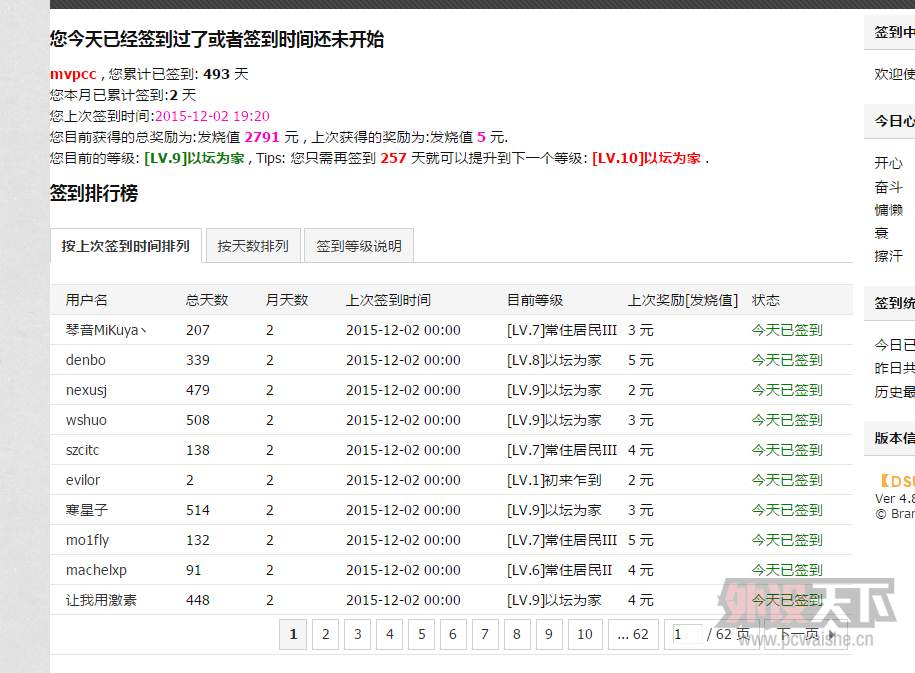Click user machelxp in ranking list
Screen dimensions: 915x673
click(96, 570)
